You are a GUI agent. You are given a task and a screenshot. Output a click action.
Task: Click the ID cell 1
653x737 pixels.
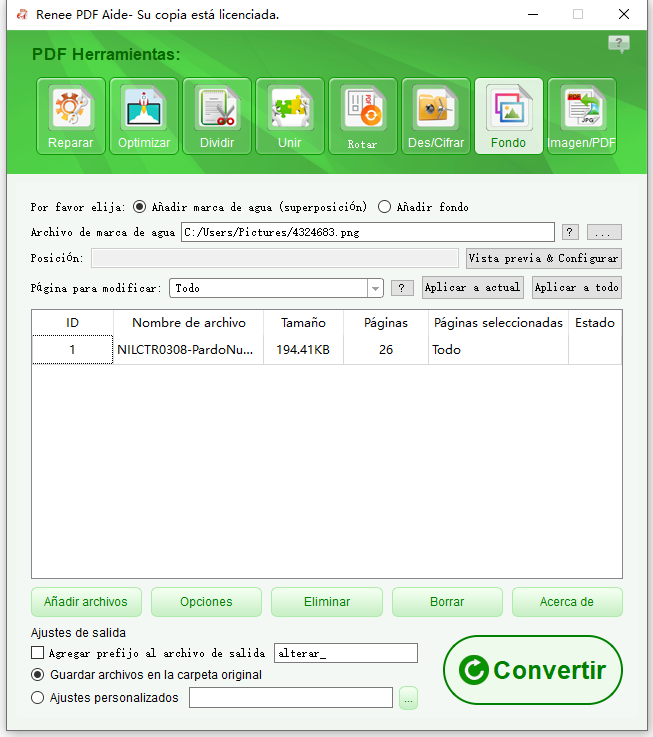coord(72,350)
